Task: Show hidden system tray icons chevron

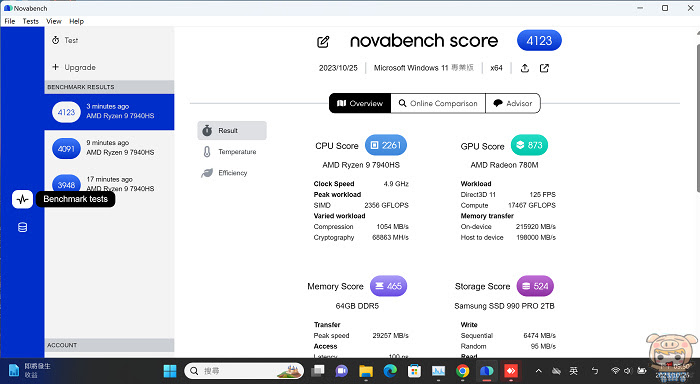Action: coord(539,371)
